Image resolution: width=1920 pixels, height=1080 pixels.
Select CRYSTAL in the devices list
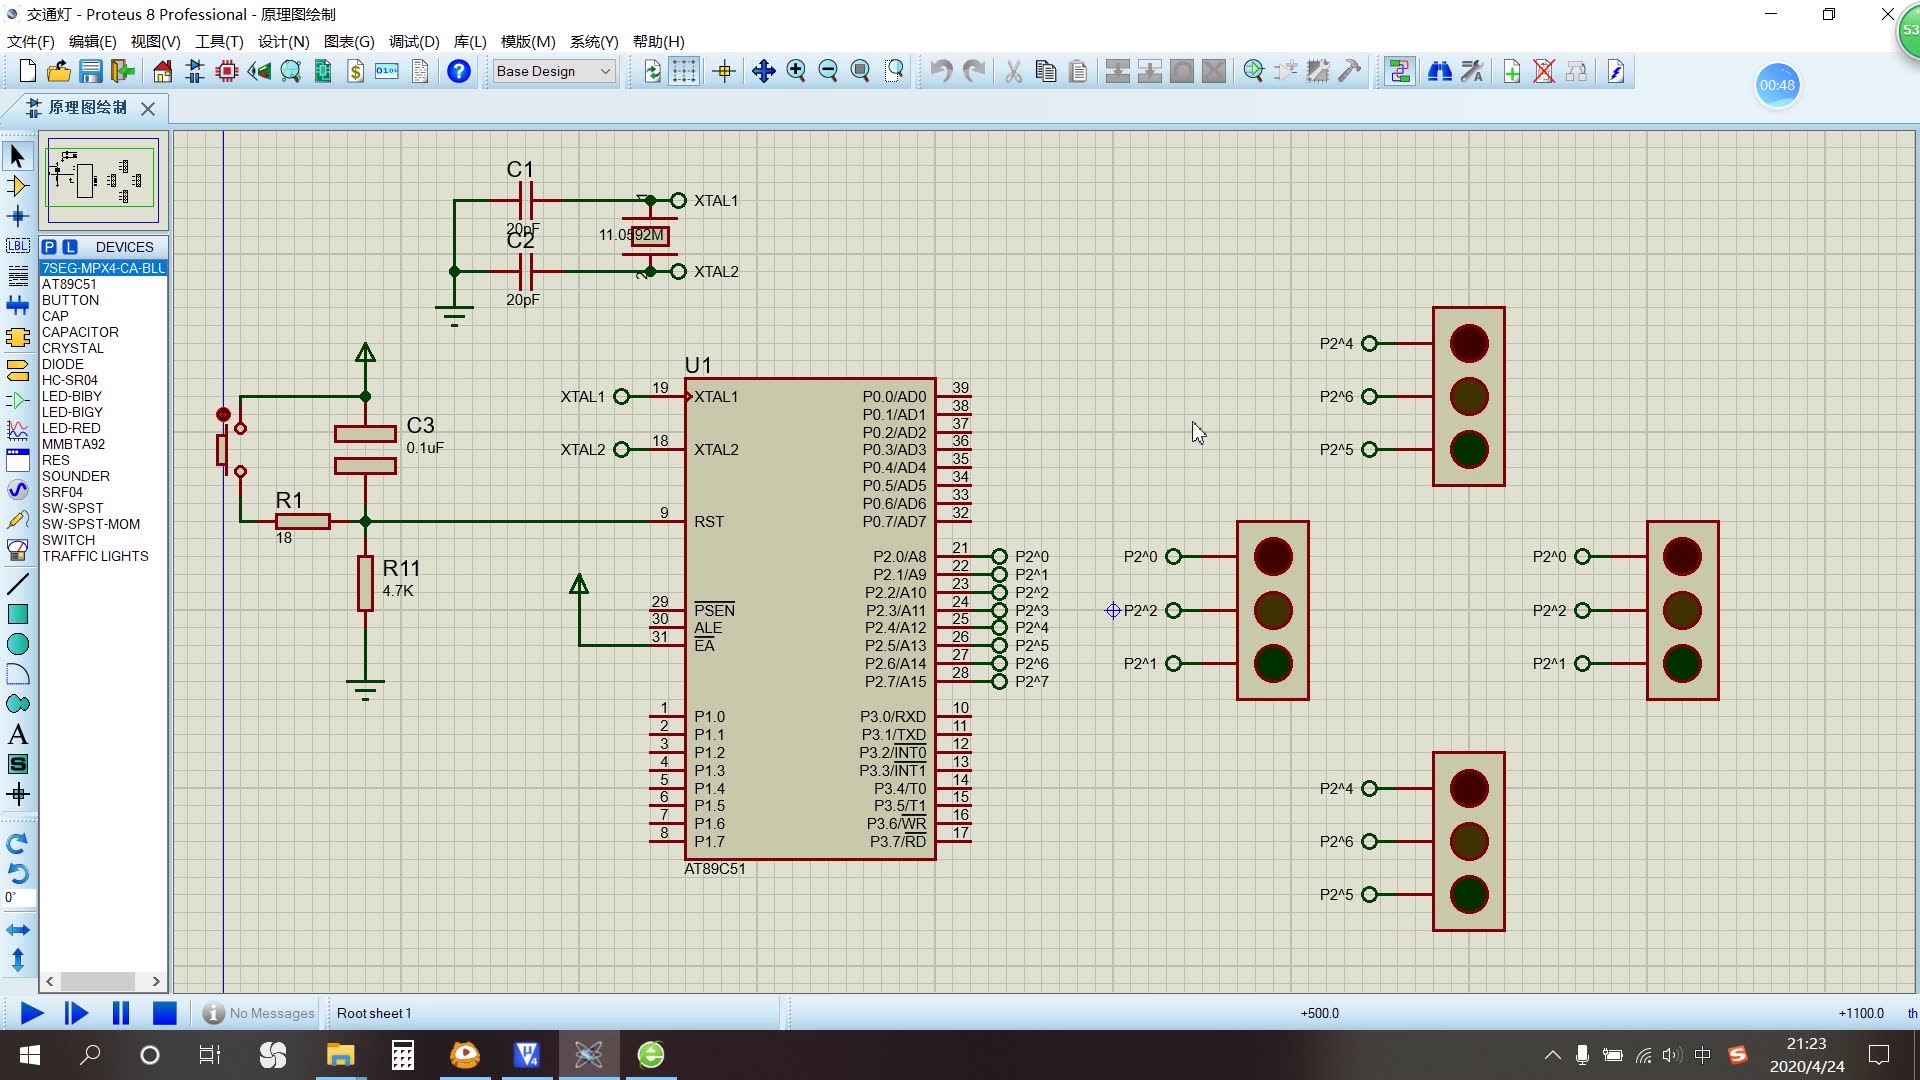point(102,348)
